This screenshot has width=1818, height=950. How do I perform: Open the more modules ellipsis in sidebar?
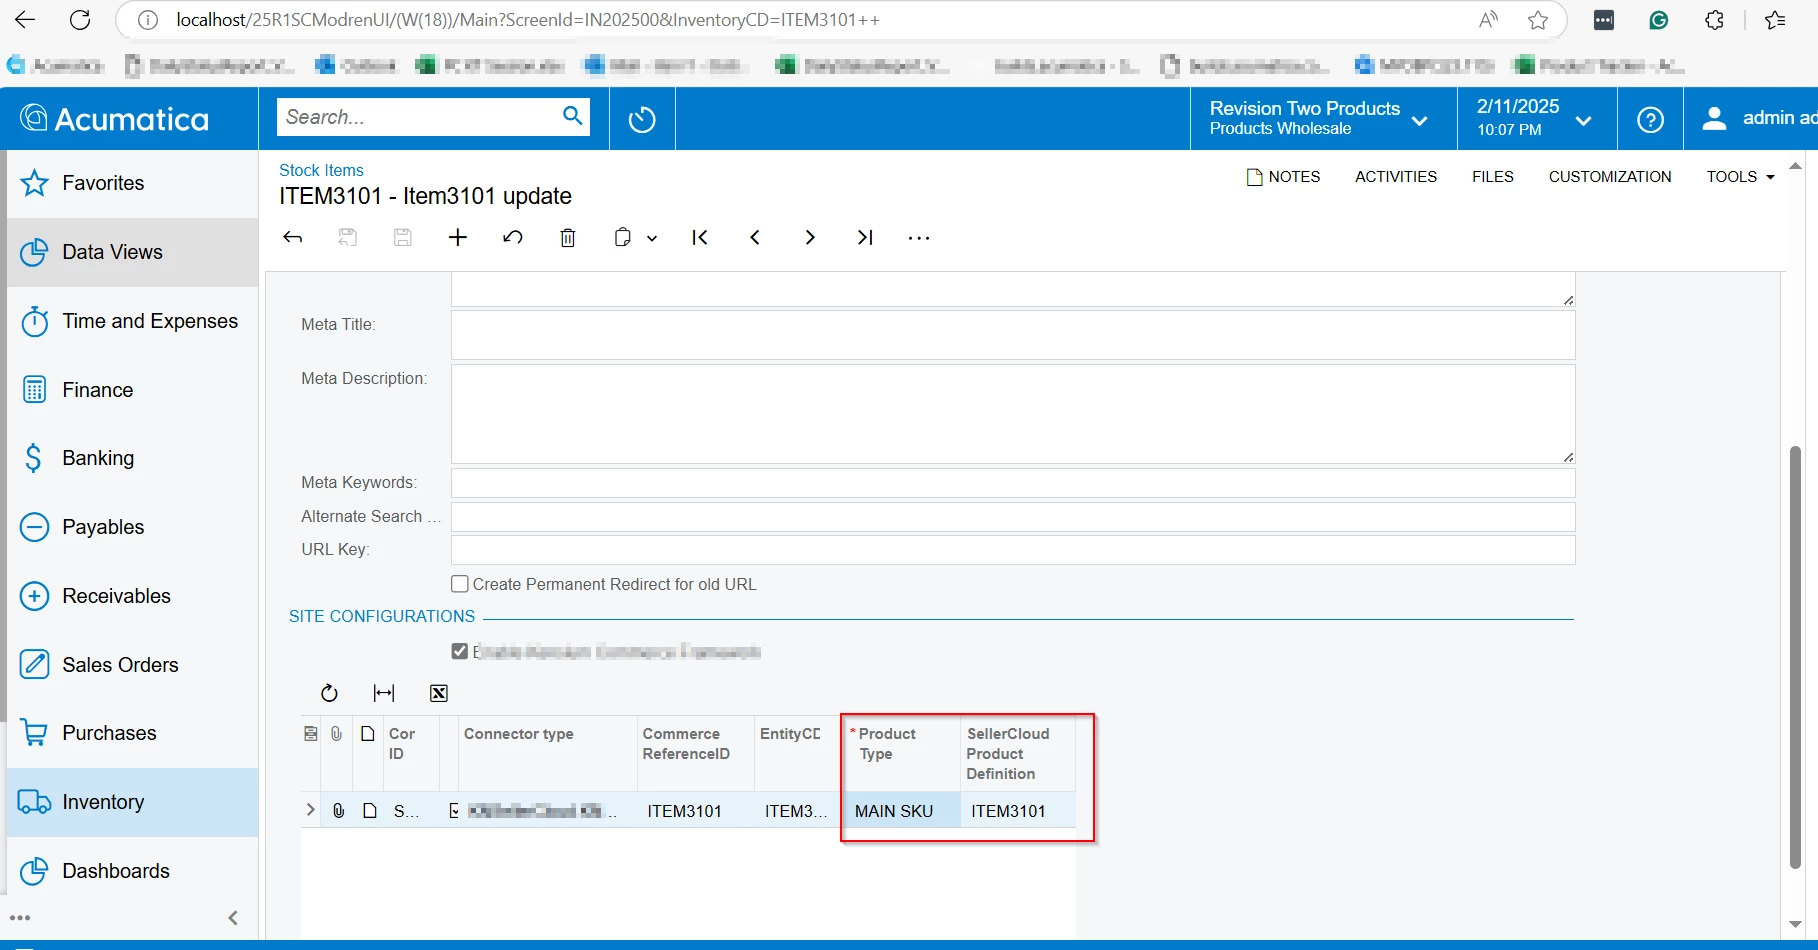[x=20, y=917]
